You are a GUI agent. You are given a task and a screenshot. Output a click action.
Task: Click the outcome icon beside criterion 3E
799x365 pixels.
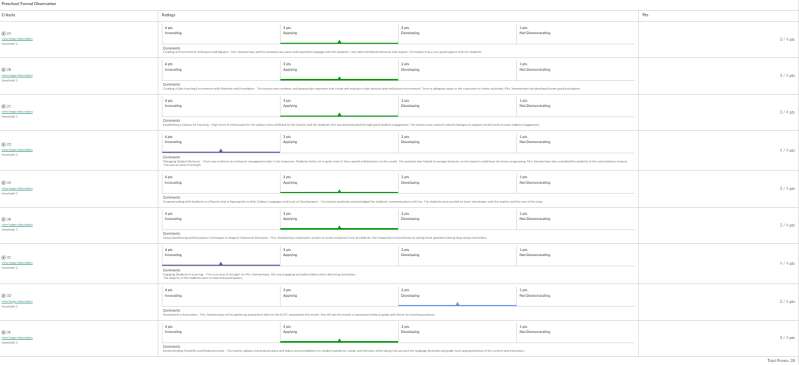(4, 332)
